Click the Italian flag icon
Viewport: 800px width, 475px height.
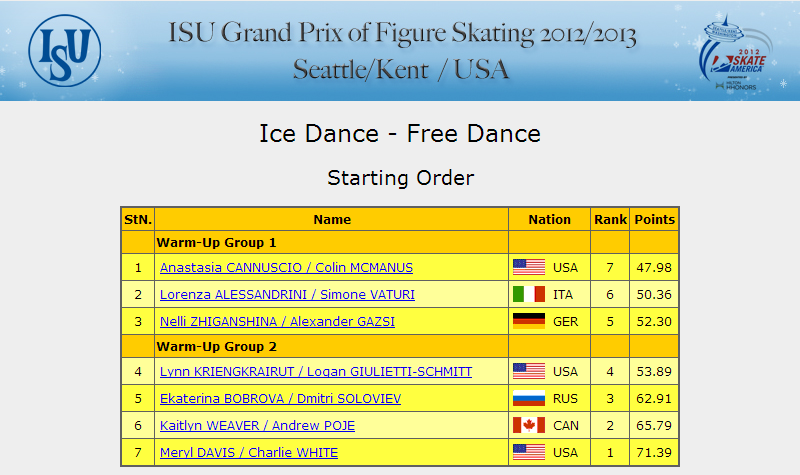point(529,294)
